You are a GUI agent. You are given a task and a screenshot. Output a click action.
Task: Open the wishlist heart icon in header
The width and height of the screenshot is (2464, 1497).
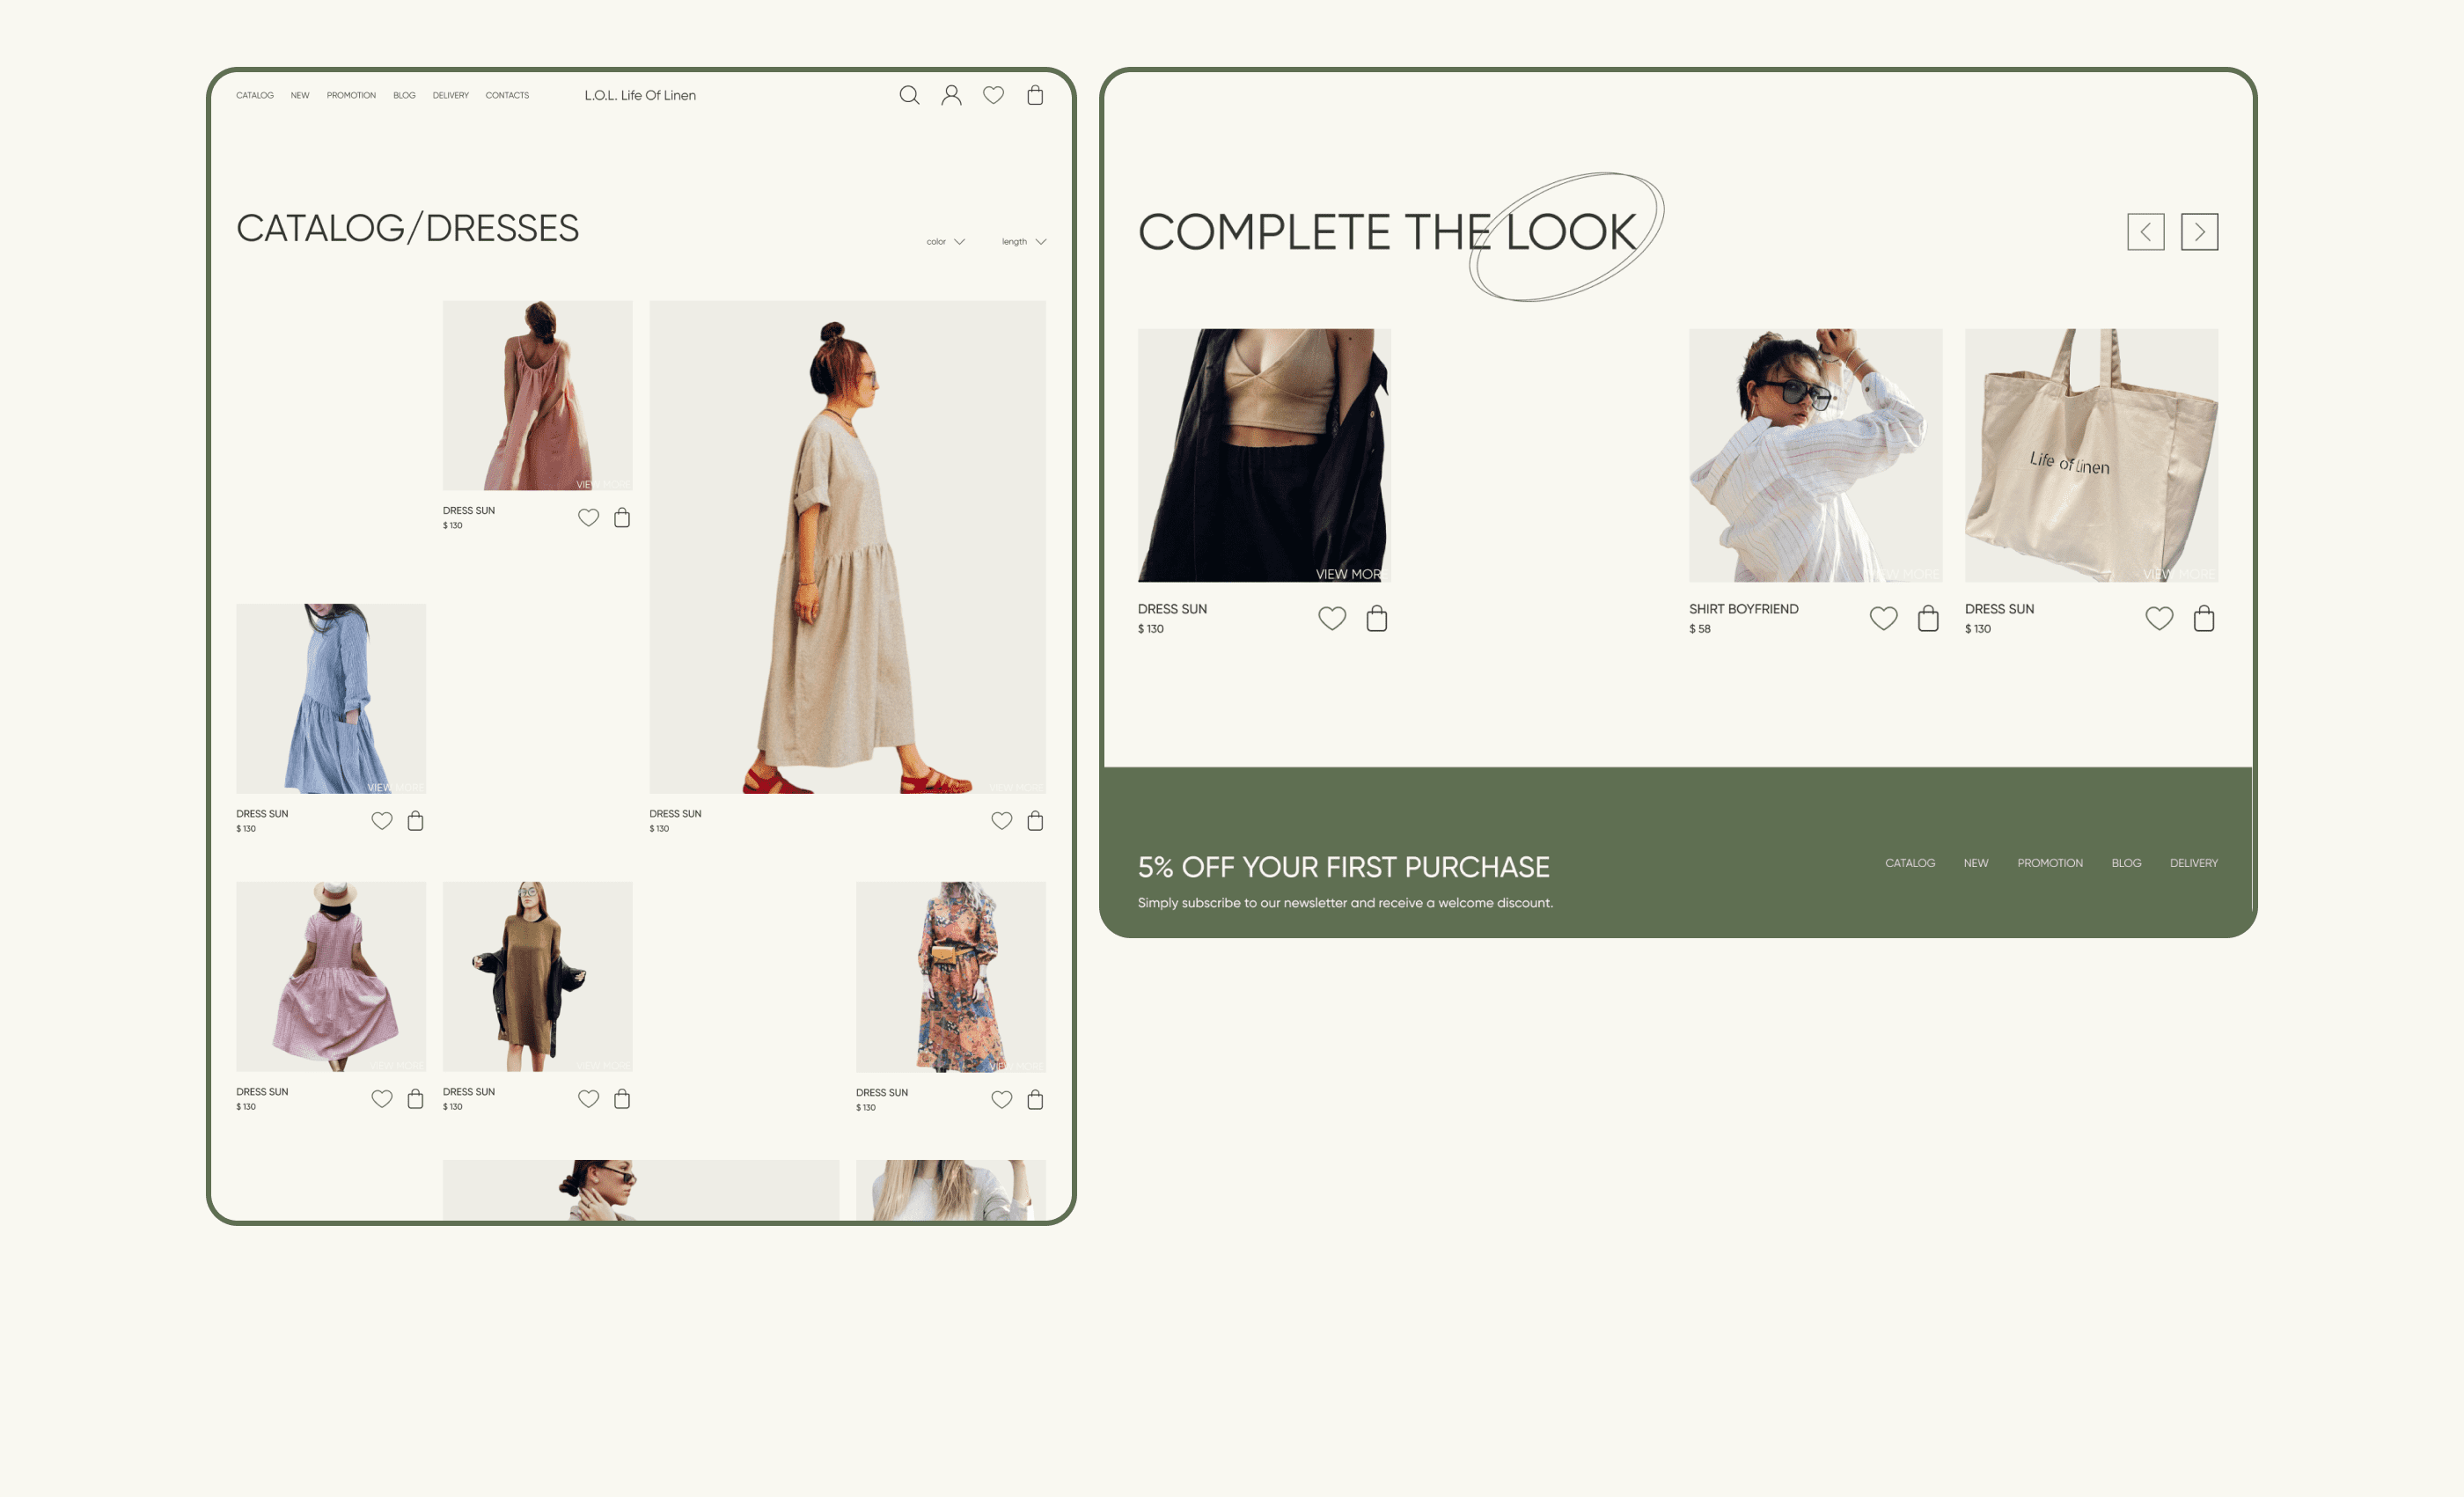click(993, 95)
